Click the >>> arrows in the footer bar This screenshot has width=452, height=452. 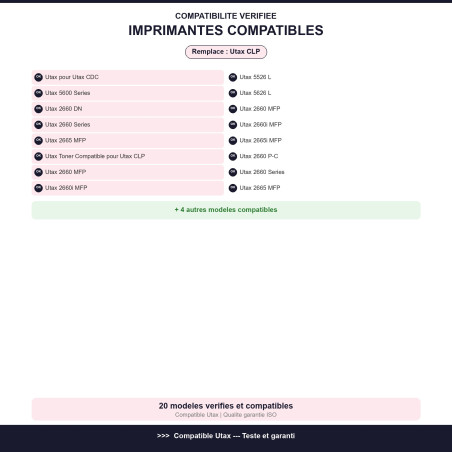point(163,436)
